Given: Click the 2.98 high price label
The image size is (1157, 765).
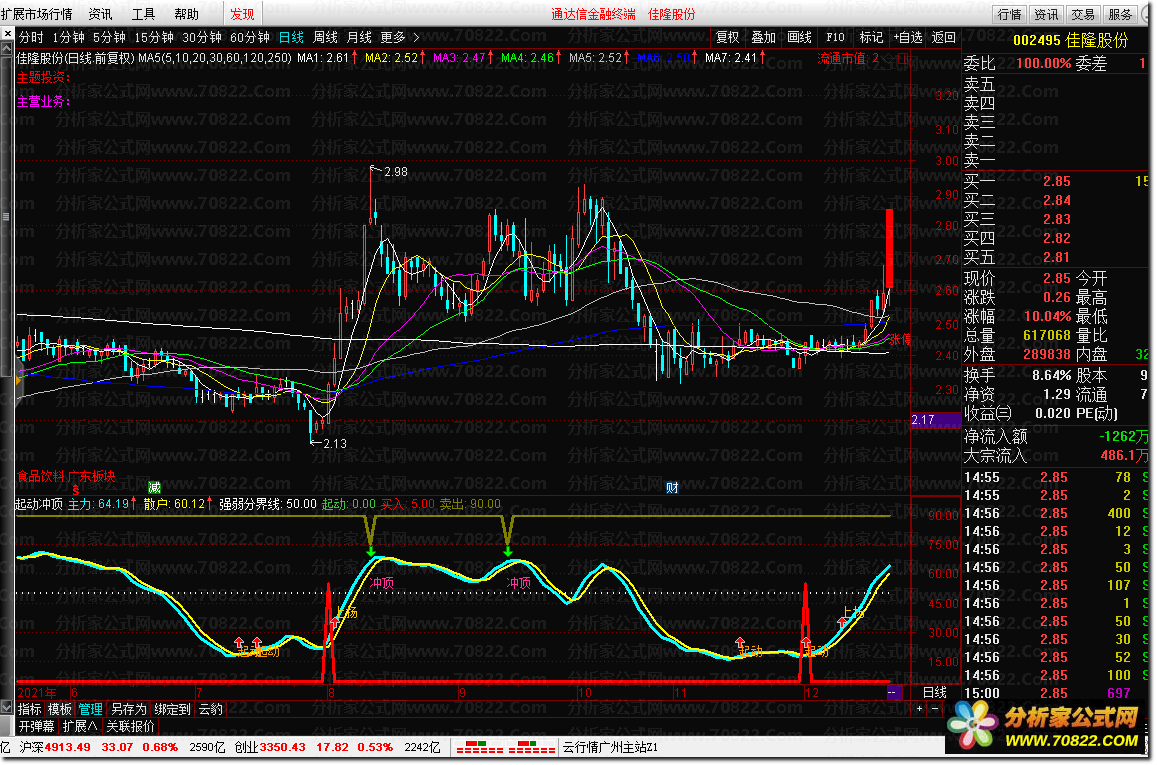Looking at the screenshot, I should click(x=396, y=172).
